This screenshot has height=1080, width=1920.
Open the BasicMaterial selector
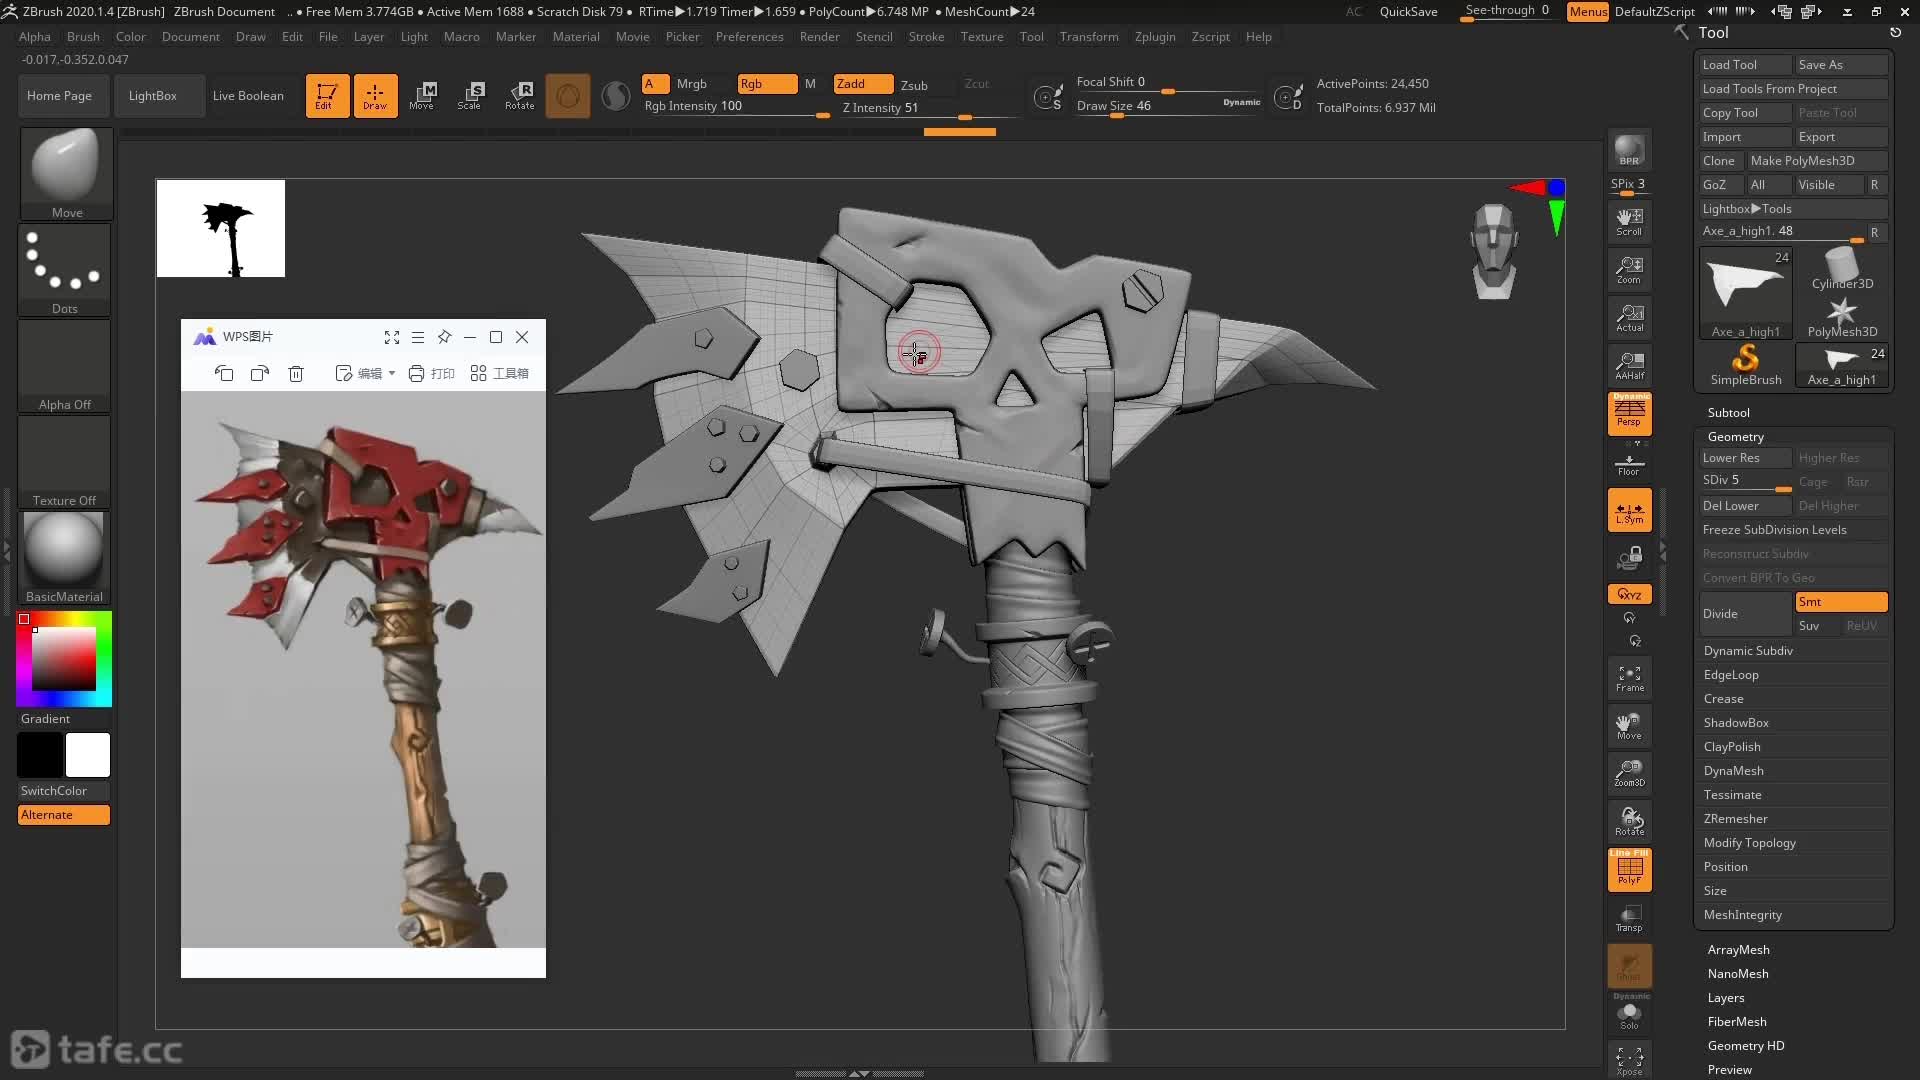point(64,556)
